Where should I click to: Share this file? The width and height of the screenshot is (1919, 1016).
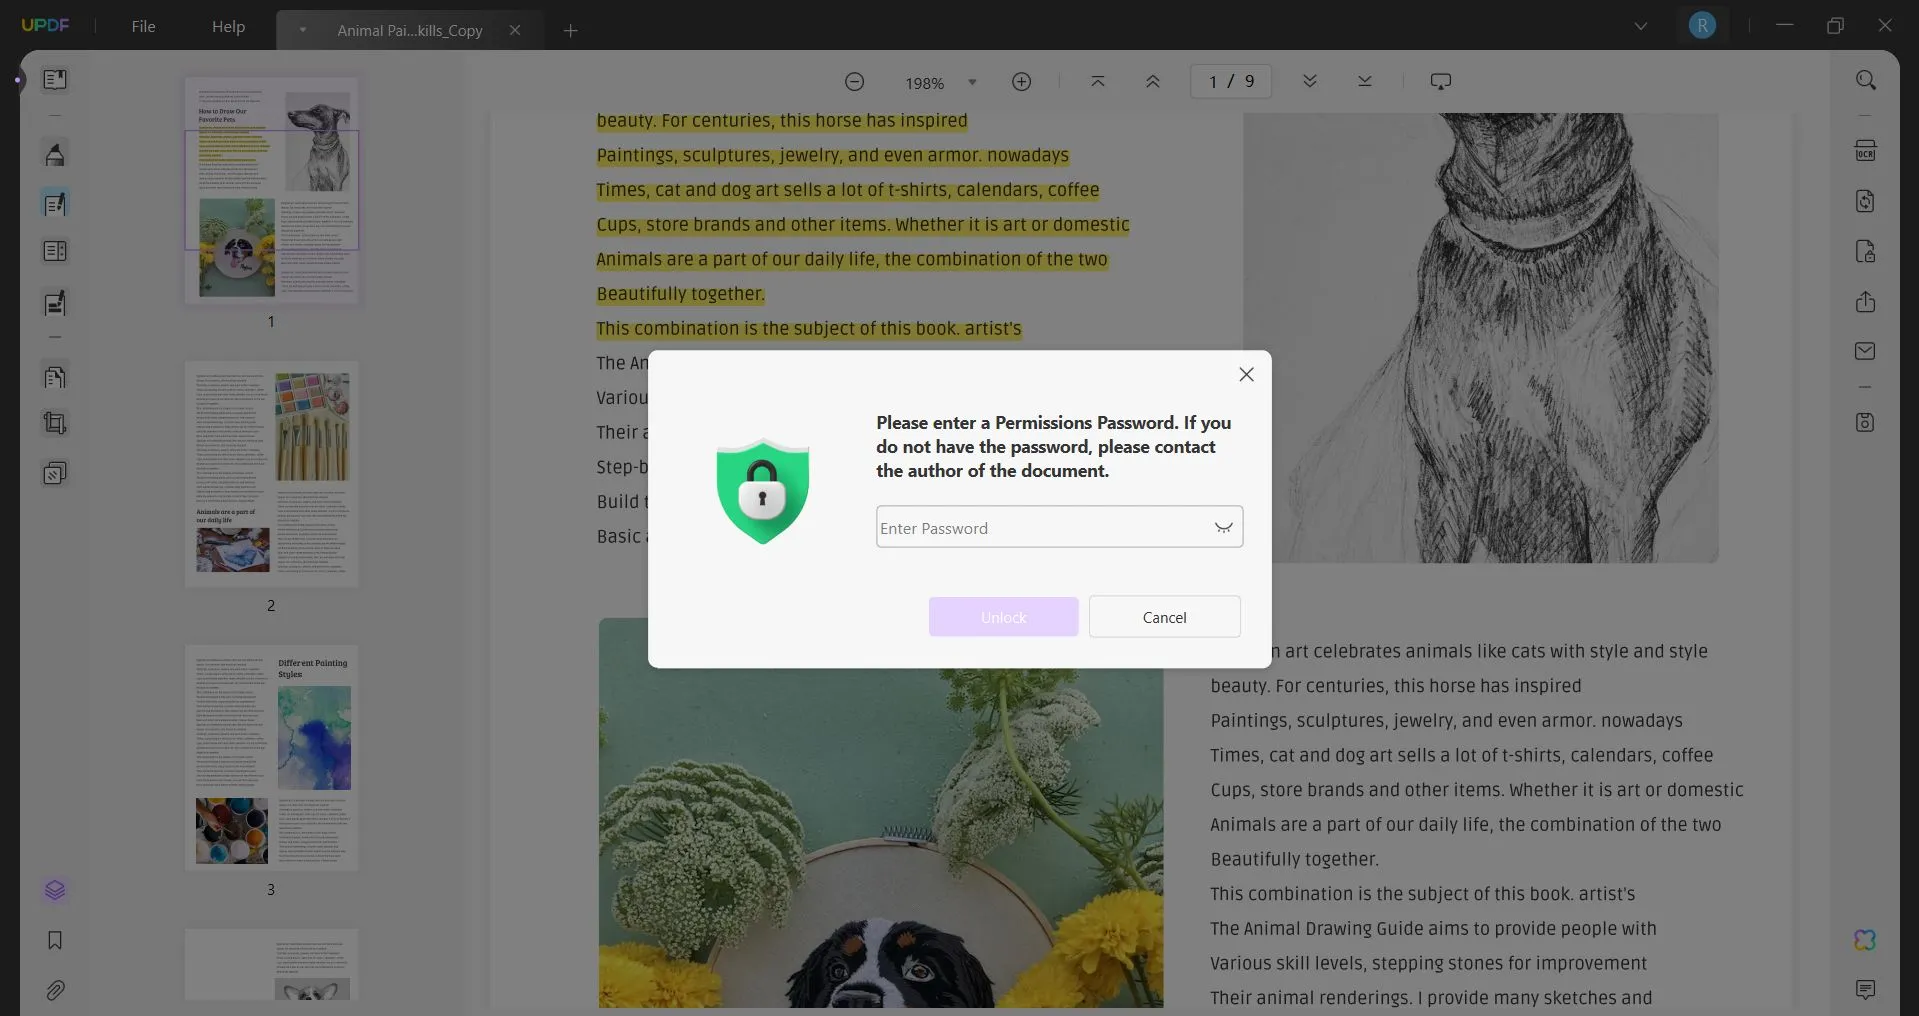1865,302
